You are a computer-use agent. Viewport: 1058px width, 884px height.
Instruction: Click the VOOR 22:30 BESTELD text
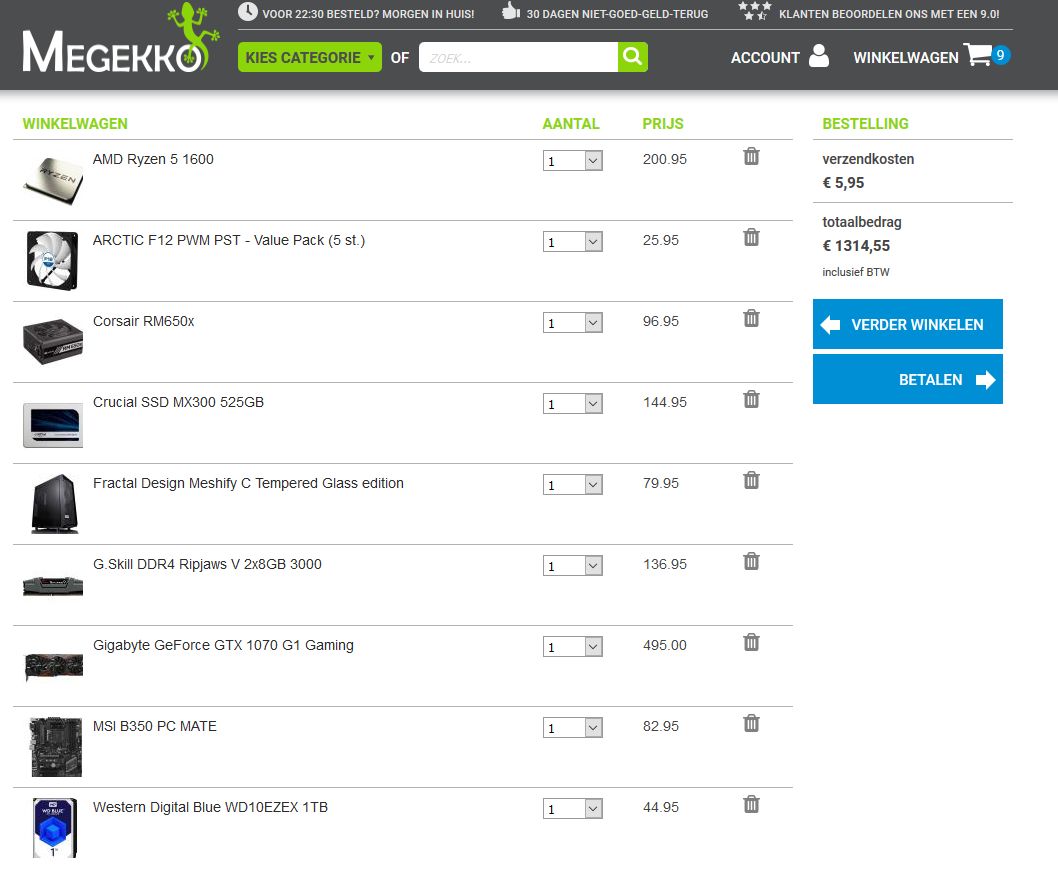pyautogui.click(x=368, y=14)
